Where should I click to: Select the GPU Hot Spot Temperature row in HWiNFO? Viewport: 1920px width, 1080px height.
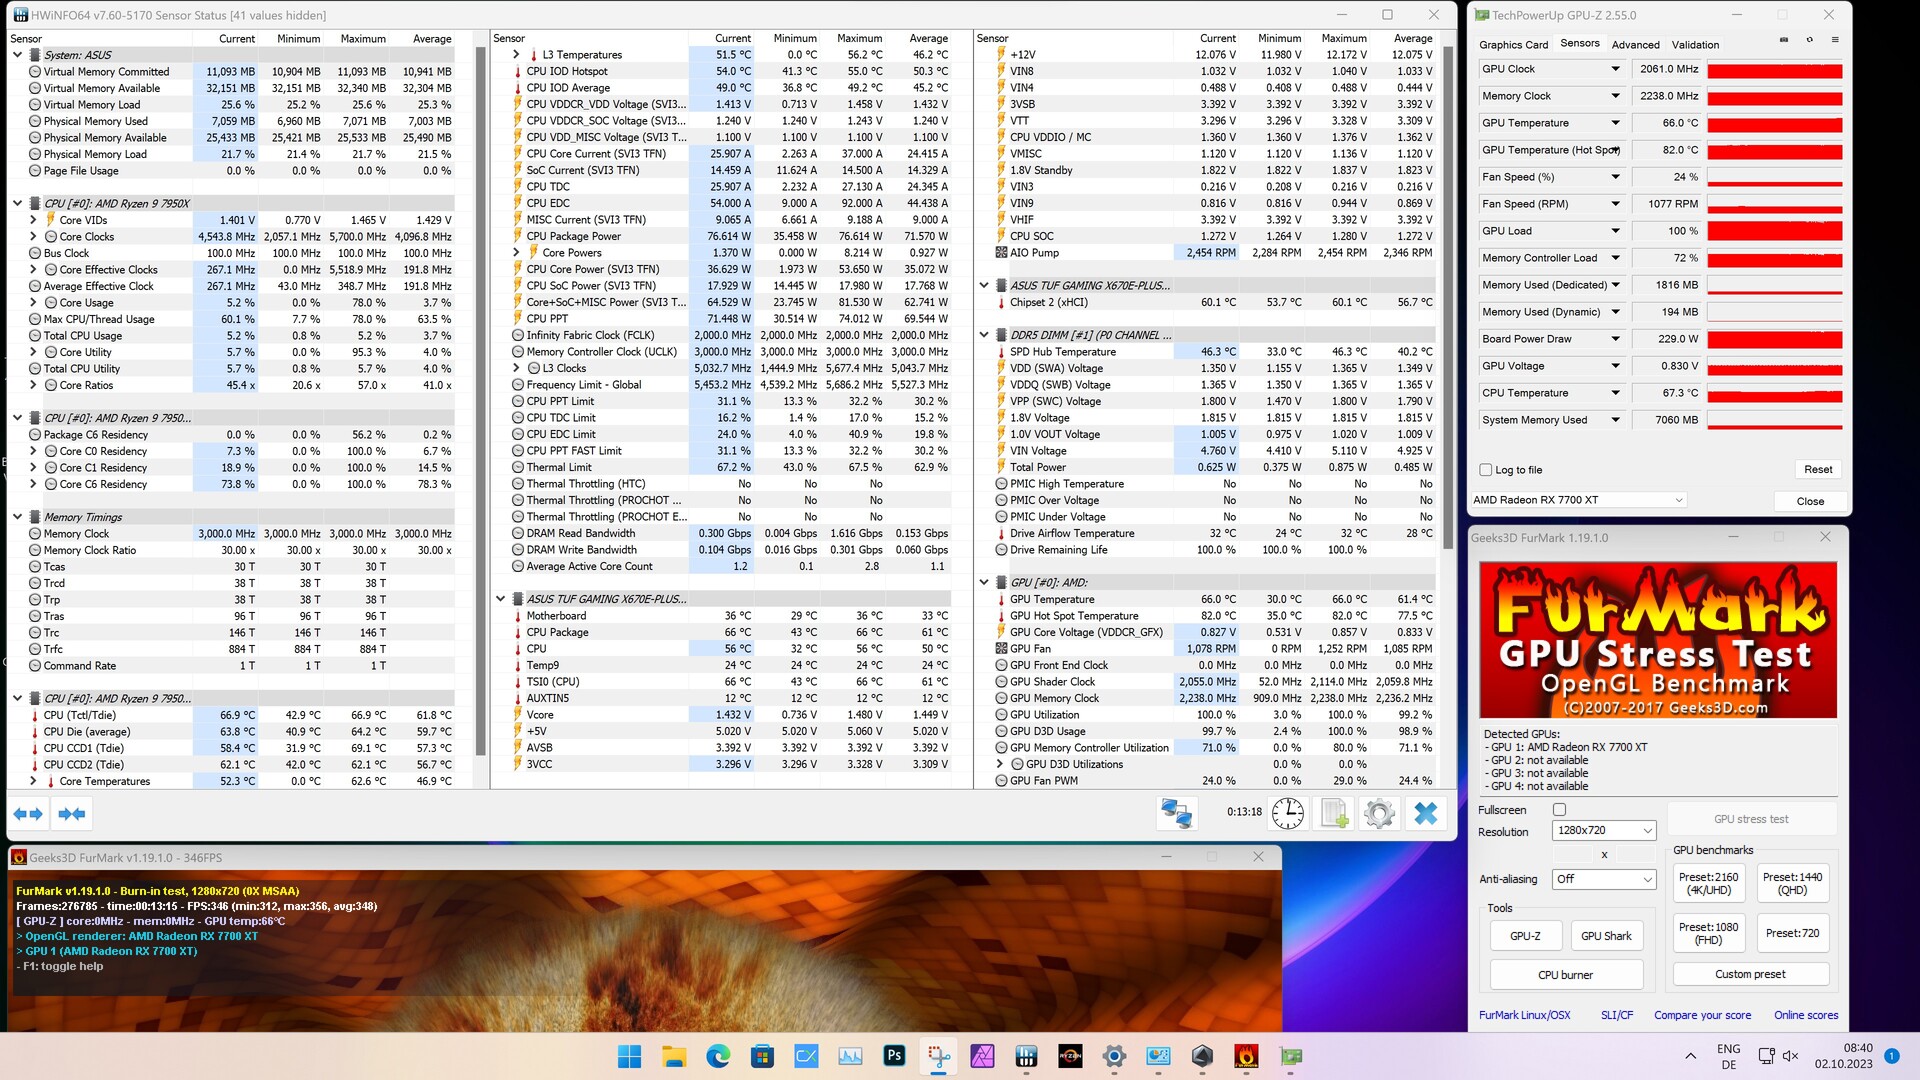[x=1215, y=616]
